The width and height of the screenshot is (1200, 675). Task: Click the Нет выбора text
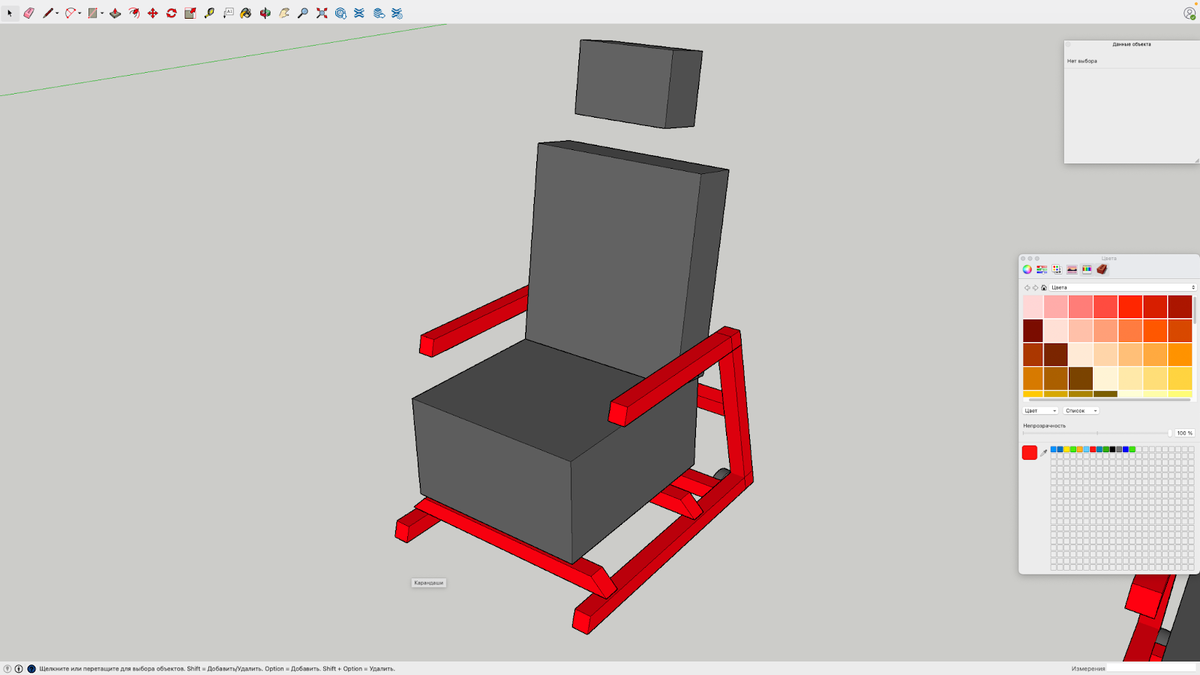point(1082,61)
